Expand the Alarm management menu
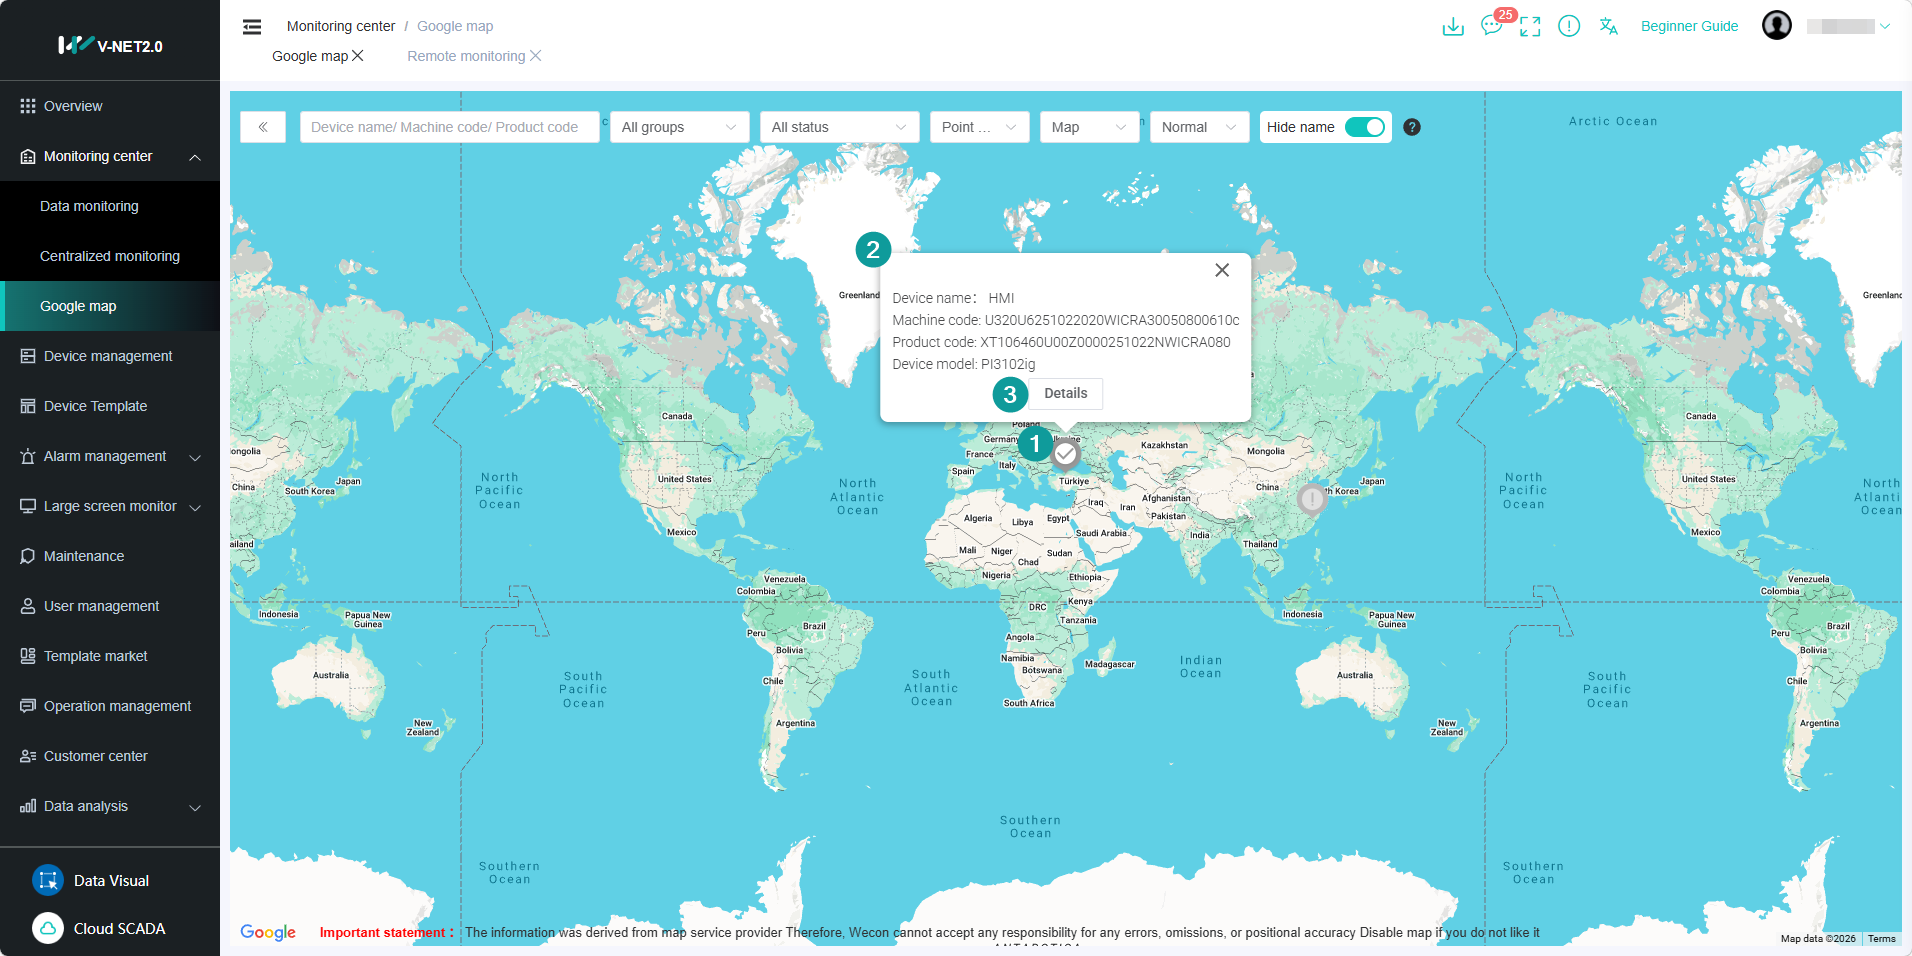Viewport: 1912px width, 956px height. [195, 457]
